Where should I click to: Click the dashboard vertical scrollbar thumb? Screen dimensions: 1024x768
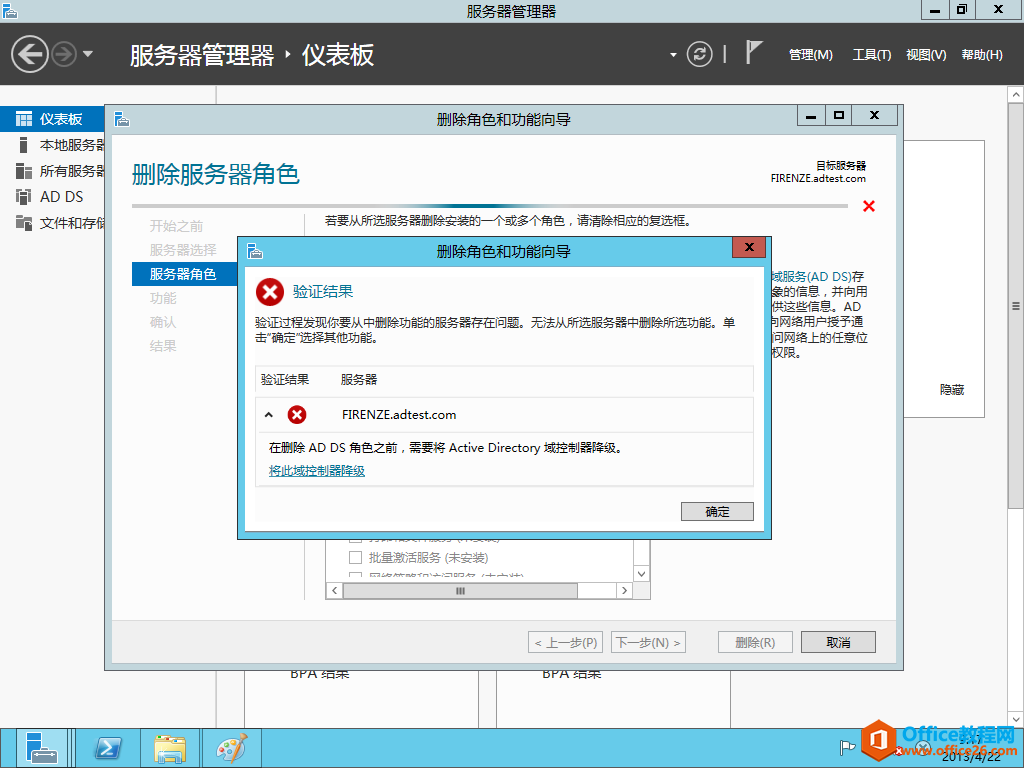pyautogui.click(x=1016, y=306)
